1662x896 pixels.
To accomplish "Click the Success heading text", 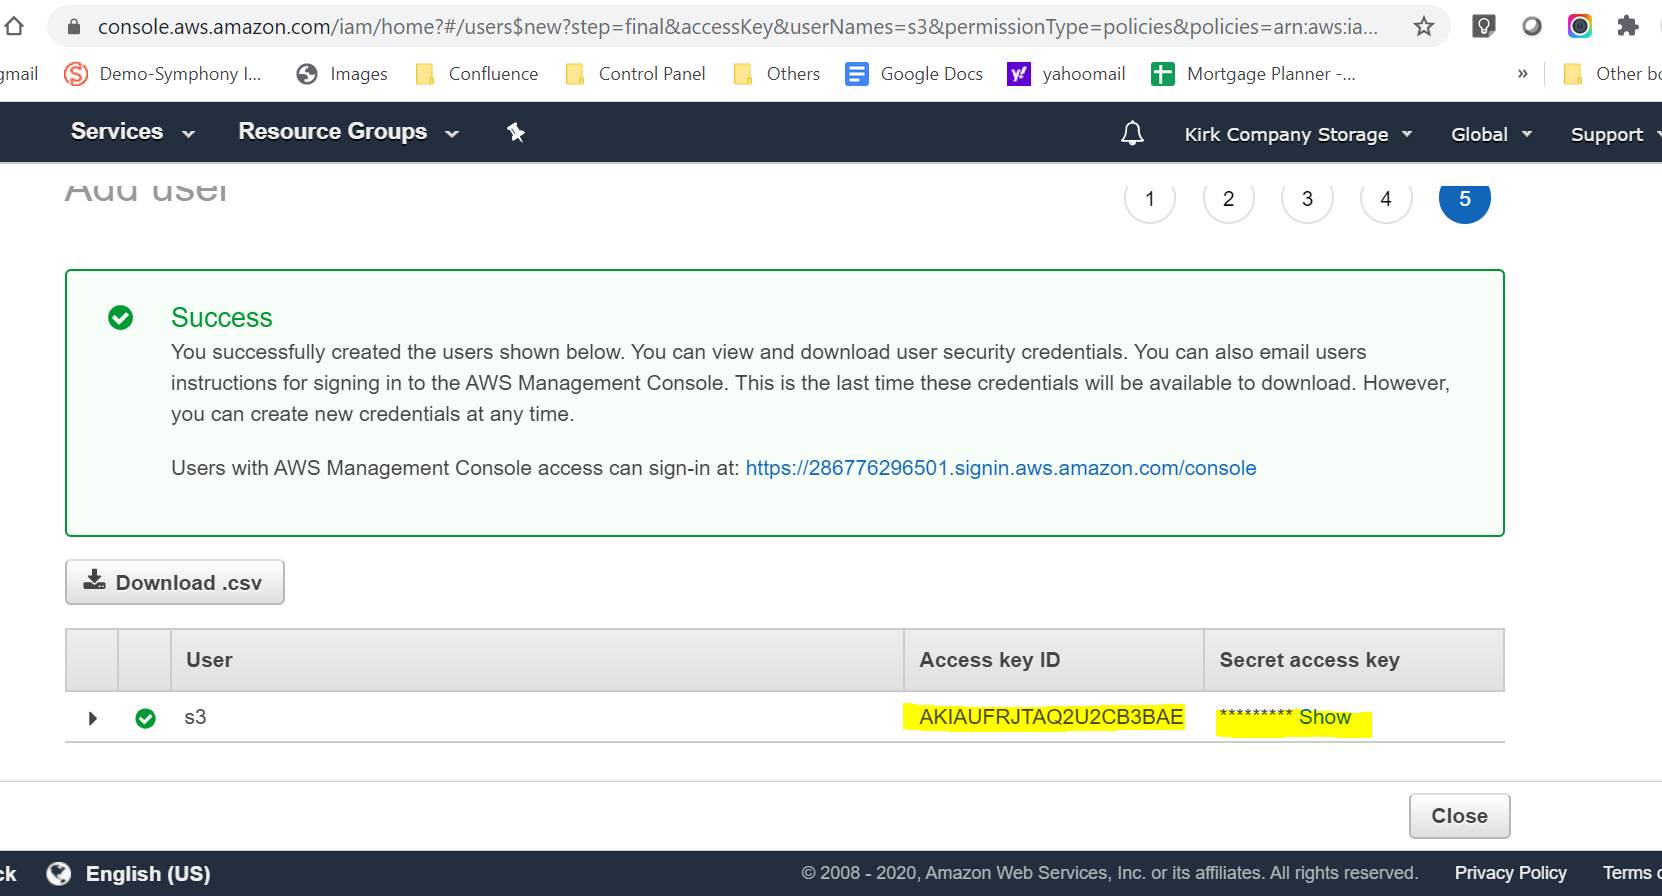I will (x=222, y=317).
